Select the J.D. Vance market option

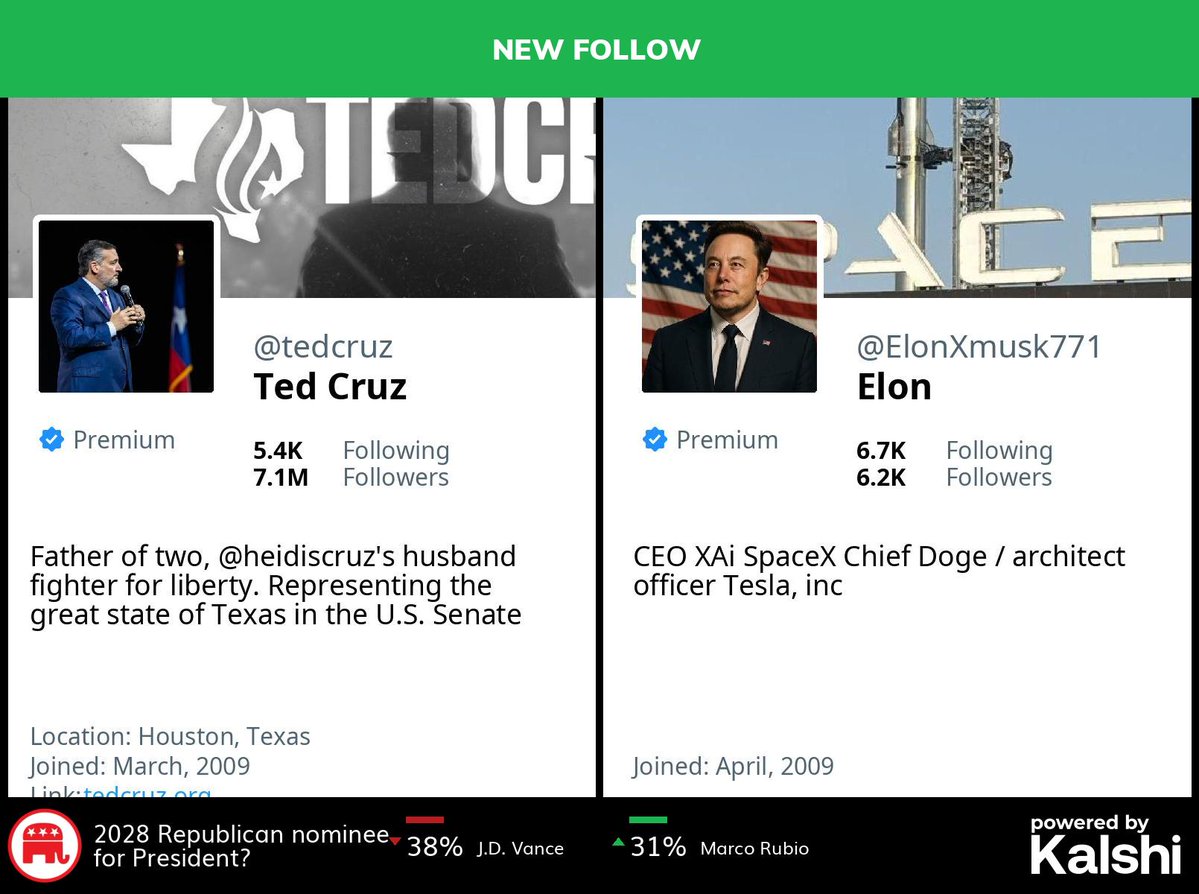coord(519,849)
